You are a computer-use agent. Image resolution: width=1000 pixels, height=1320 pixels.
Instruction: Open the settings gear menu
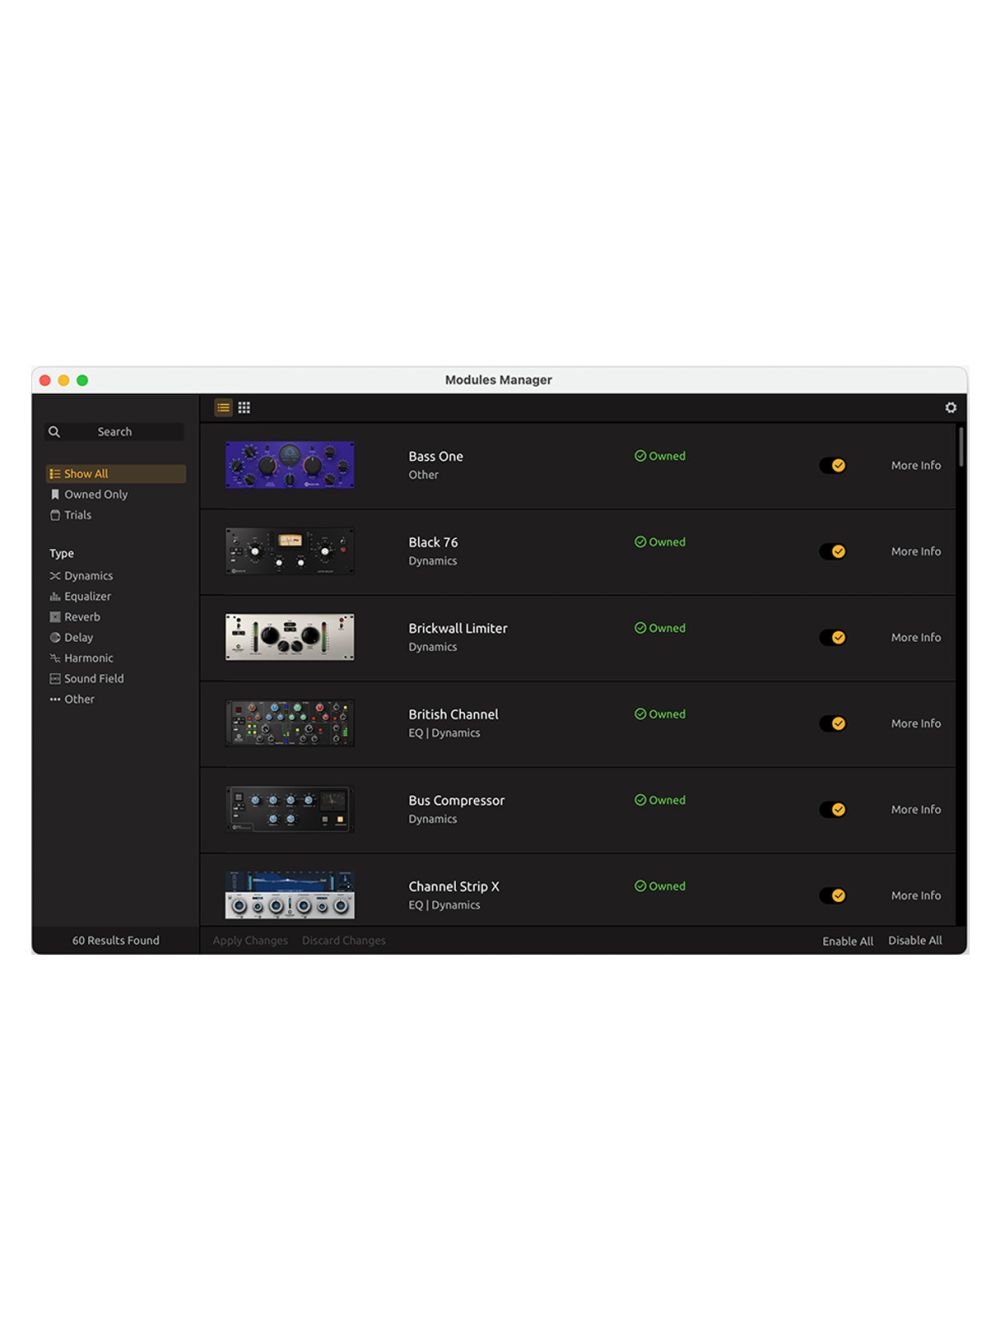tap(951, 407)
